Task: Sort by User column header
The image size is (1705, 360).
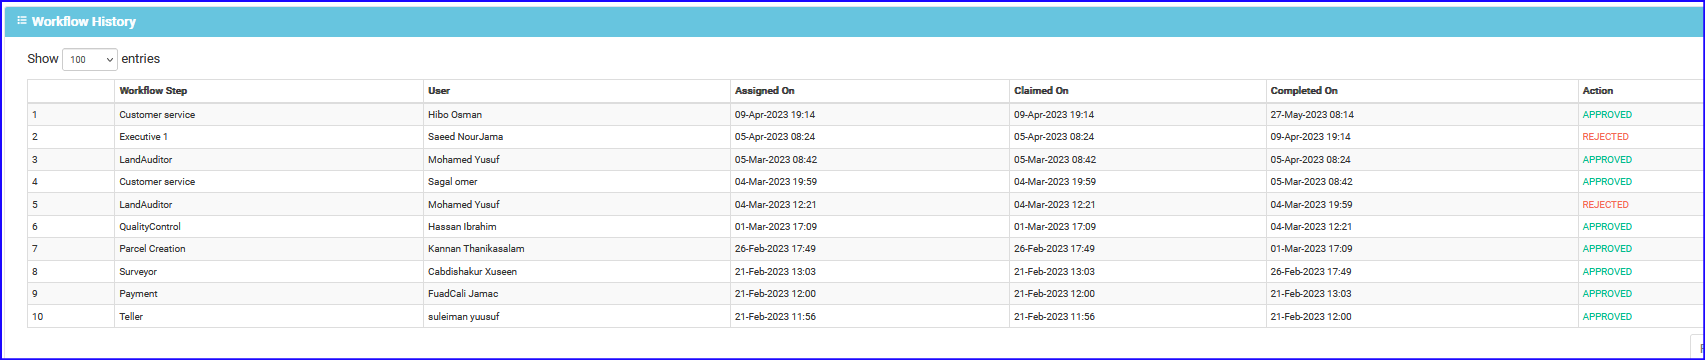Action: [439, 91]
